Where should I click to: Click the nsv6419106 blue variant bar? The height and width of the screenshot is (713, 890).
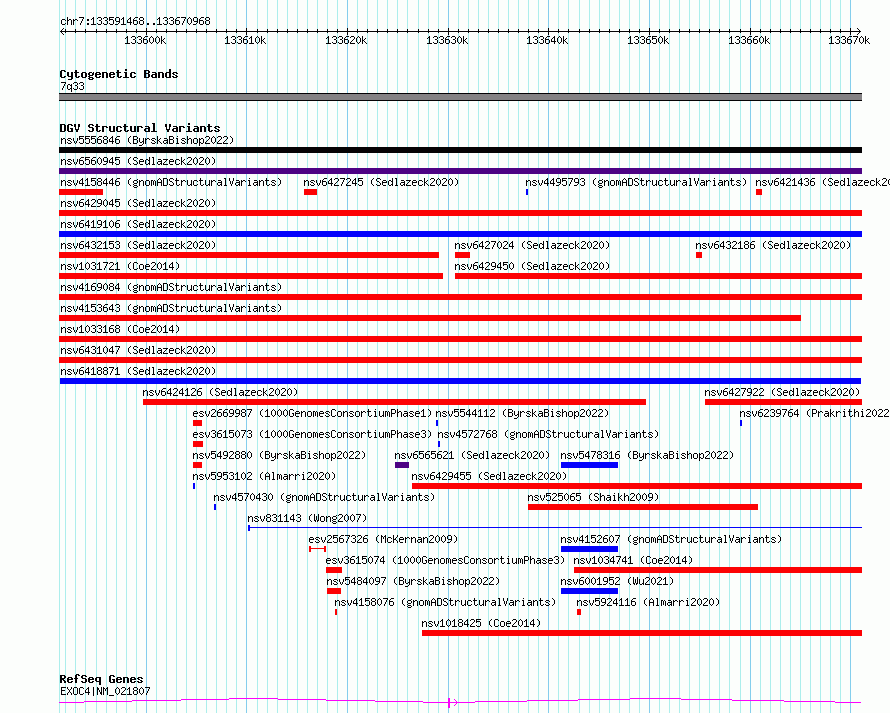(460, 234)
